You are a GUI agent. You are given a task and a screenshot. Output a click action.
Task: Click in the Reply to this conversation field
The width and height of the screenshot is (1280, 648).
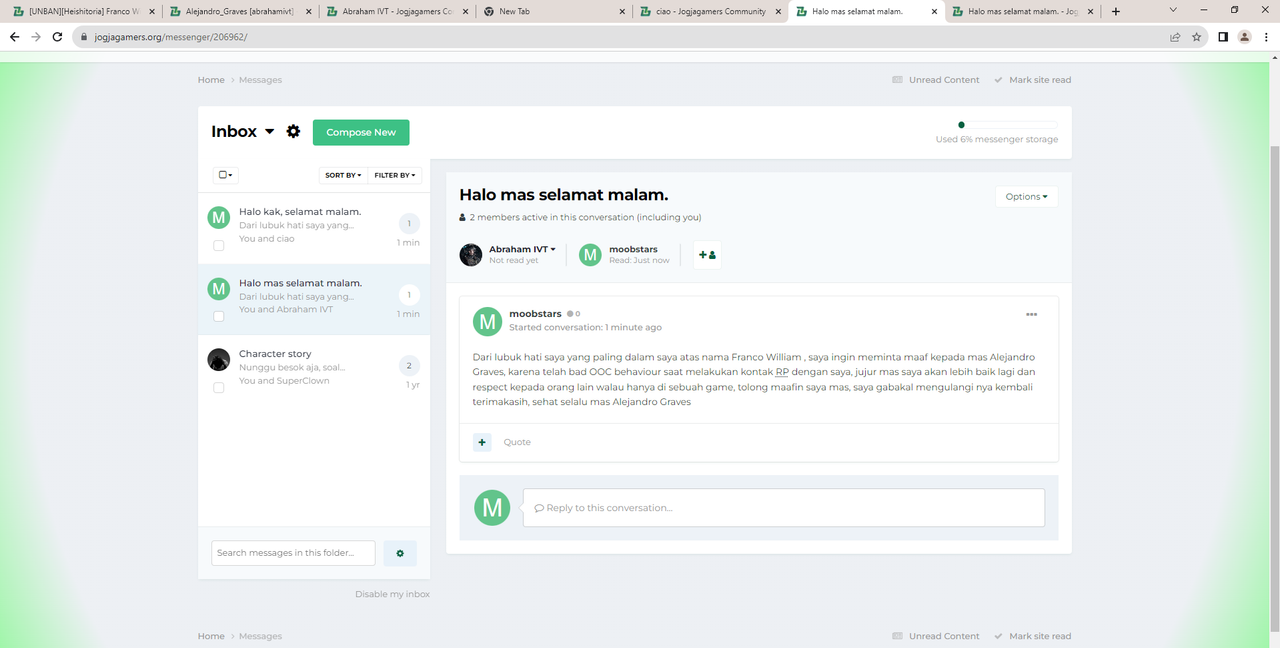pyautogui.click(x=783, y=508)
